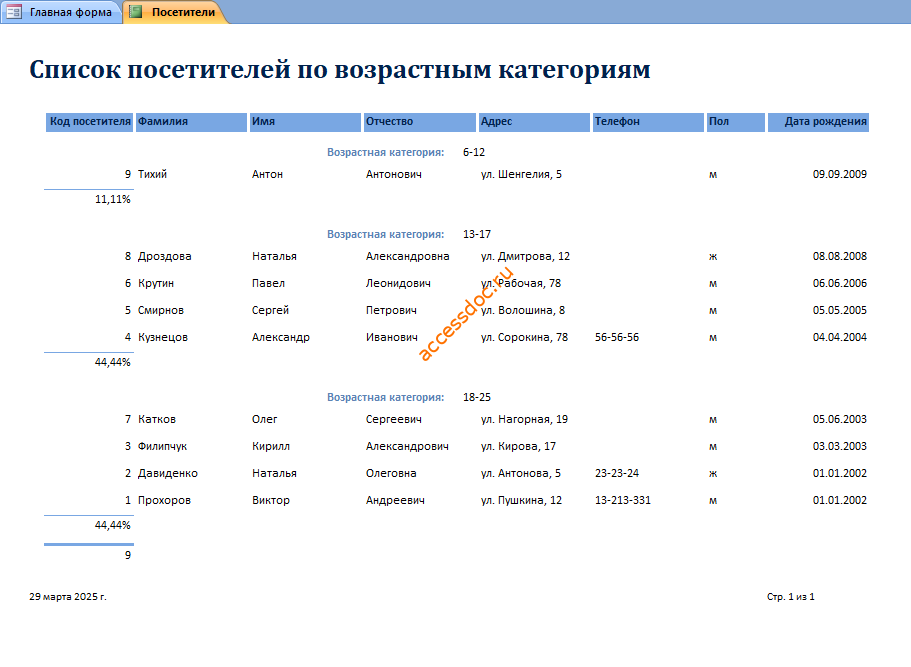Click the page indicator Стр. 1 из 1
Image resolution: width=911 pixels, height=667 pixels.
coord(791,597)
